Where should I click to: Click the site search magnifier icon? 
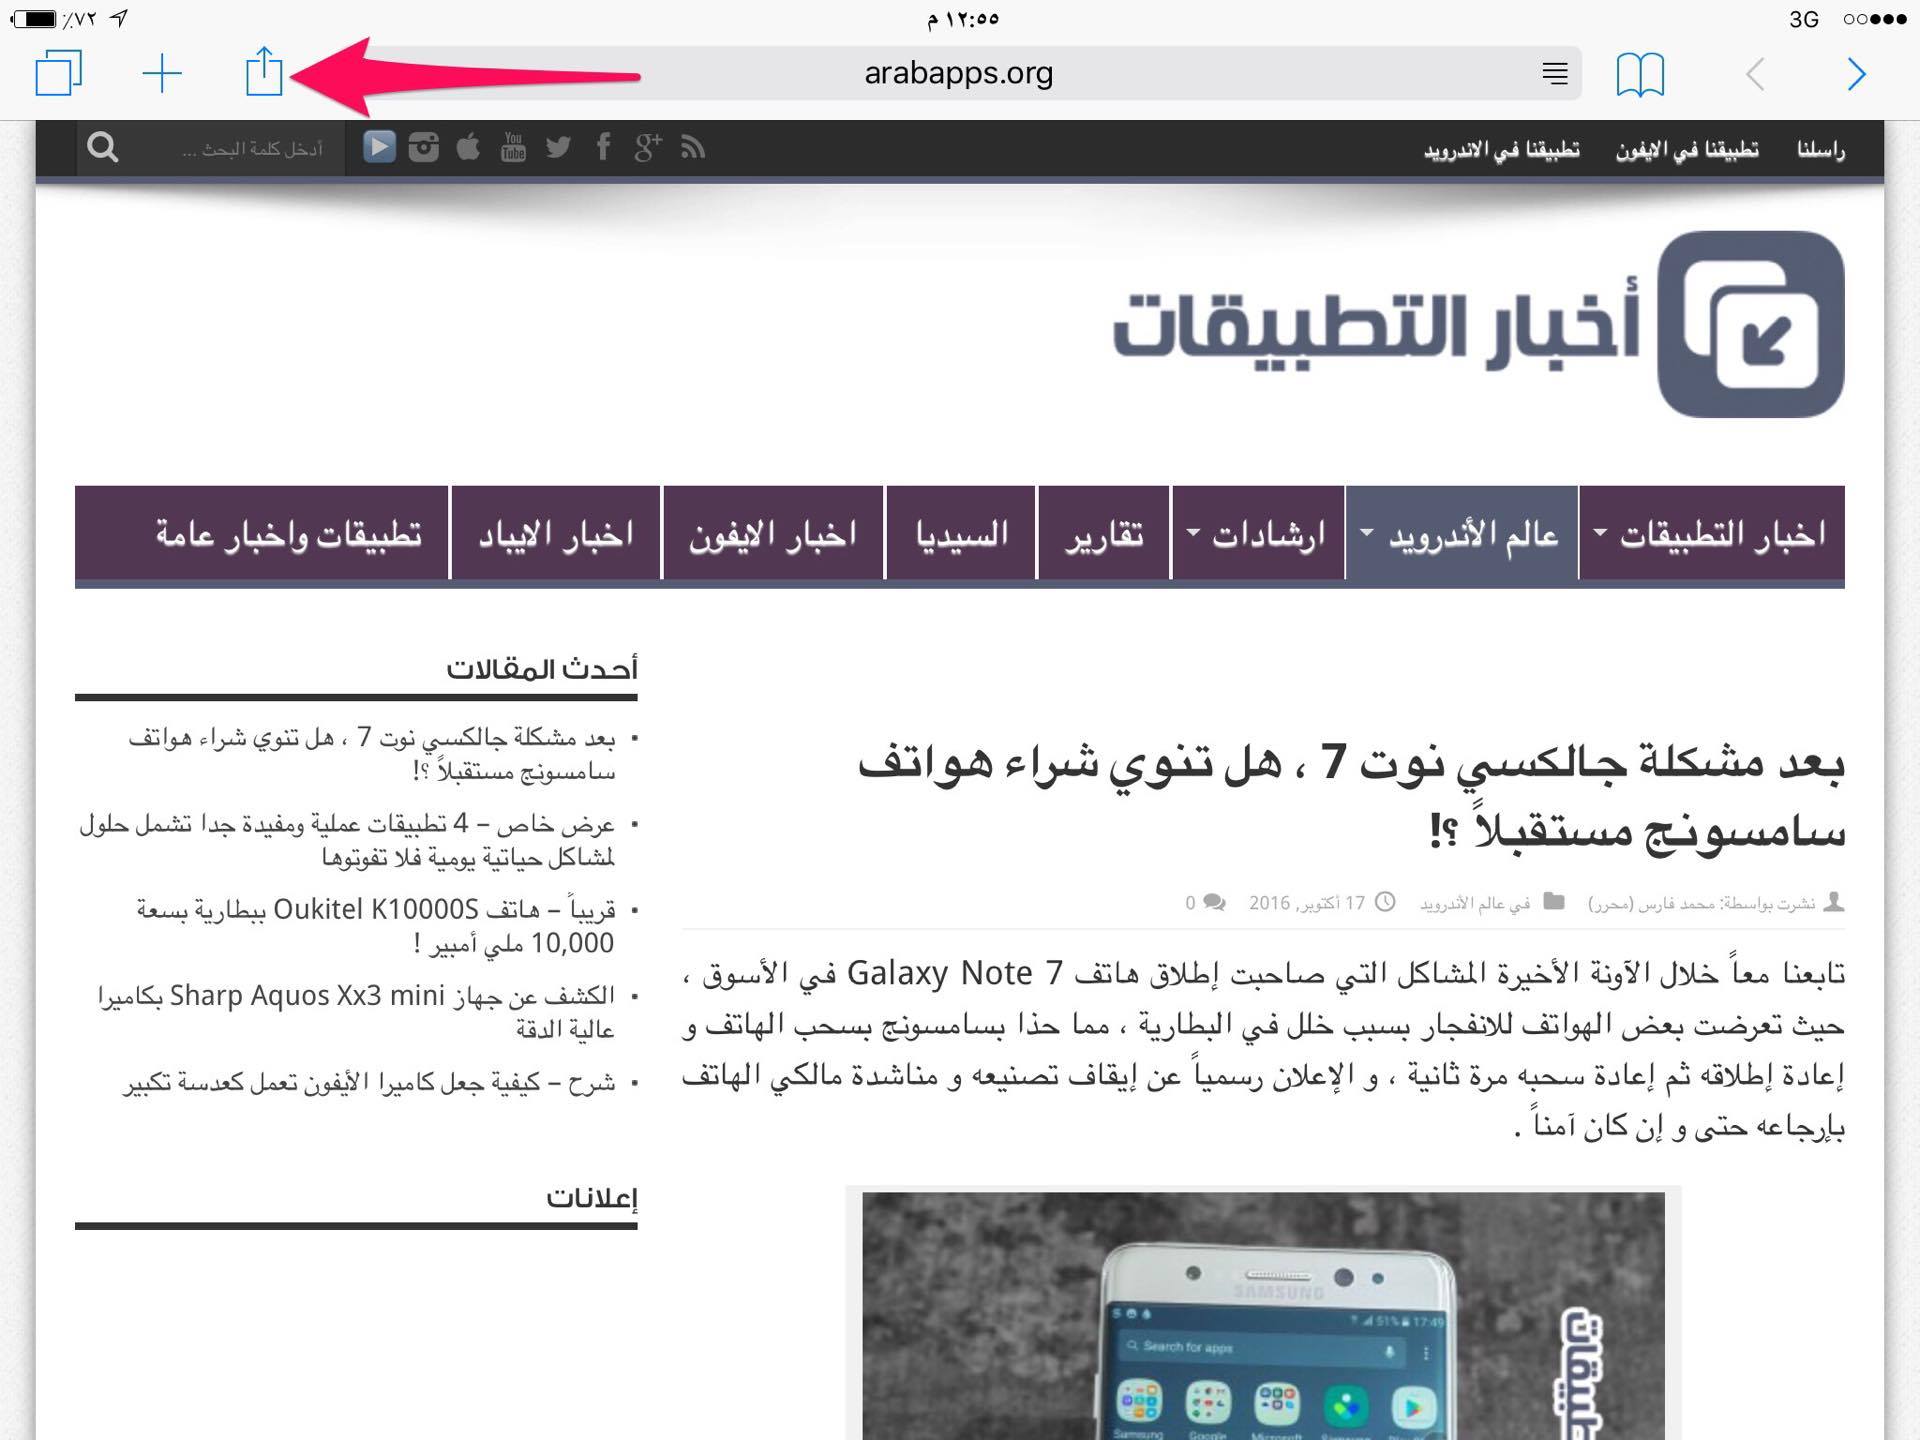[103, 148]
